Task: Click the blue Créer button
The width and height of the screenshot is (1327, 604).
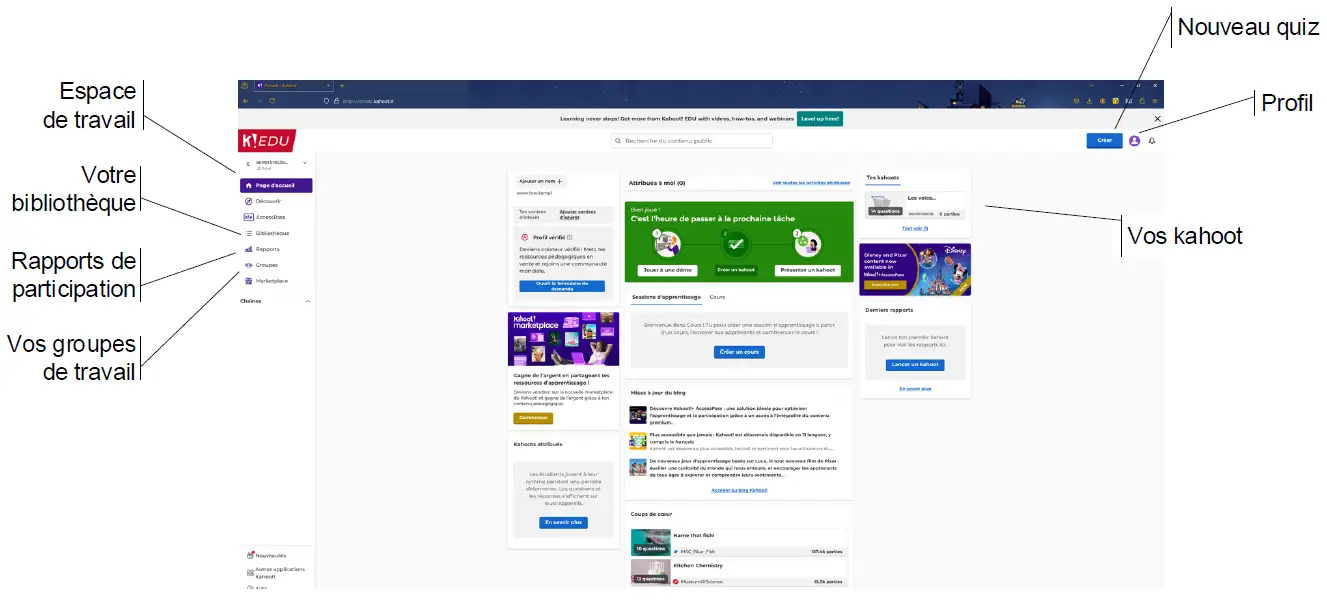Action: click(x=1104, y=141)
